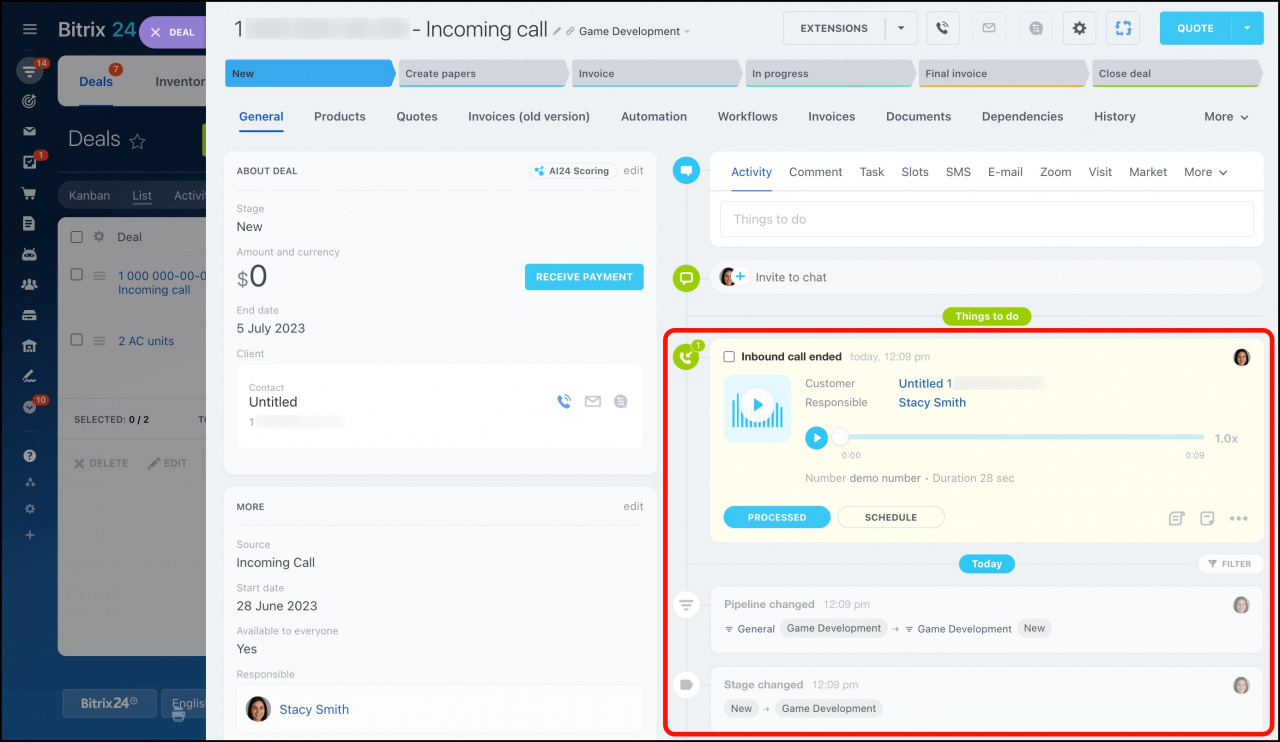Select the 2 AC units row checkbox
Image resolution: width=1280 pixels, height=742 pixels.
click(x=77, y=340)
